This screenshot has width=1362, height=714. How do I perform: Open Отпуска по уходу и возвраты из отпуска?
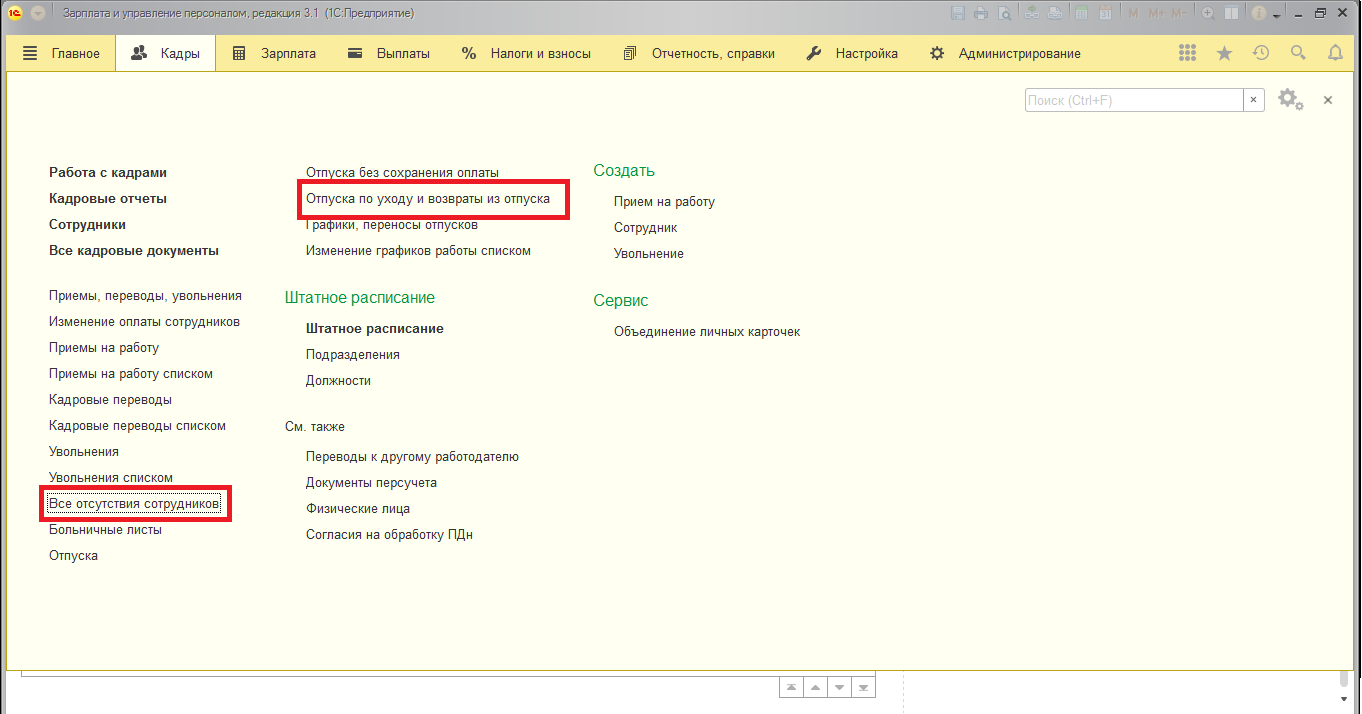point(428,198)
